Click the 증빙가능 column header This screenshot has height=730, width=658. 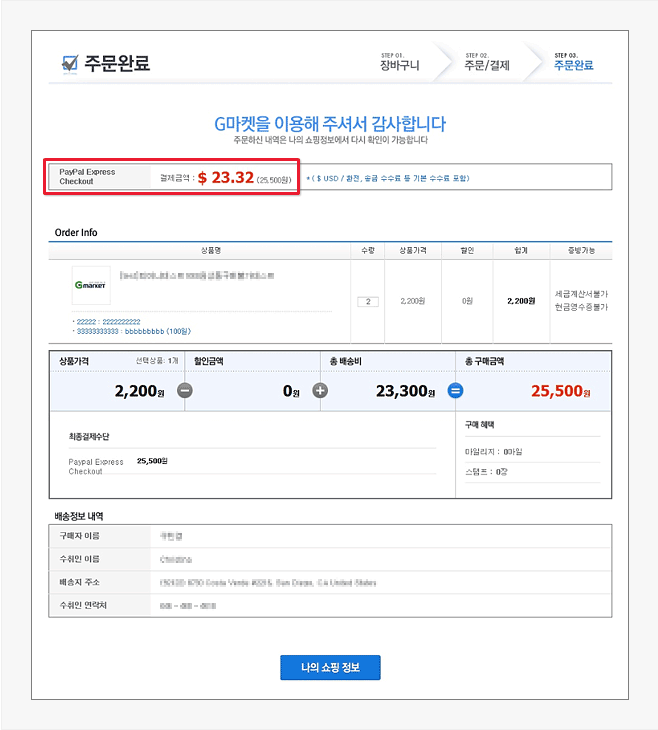[581, 250]
